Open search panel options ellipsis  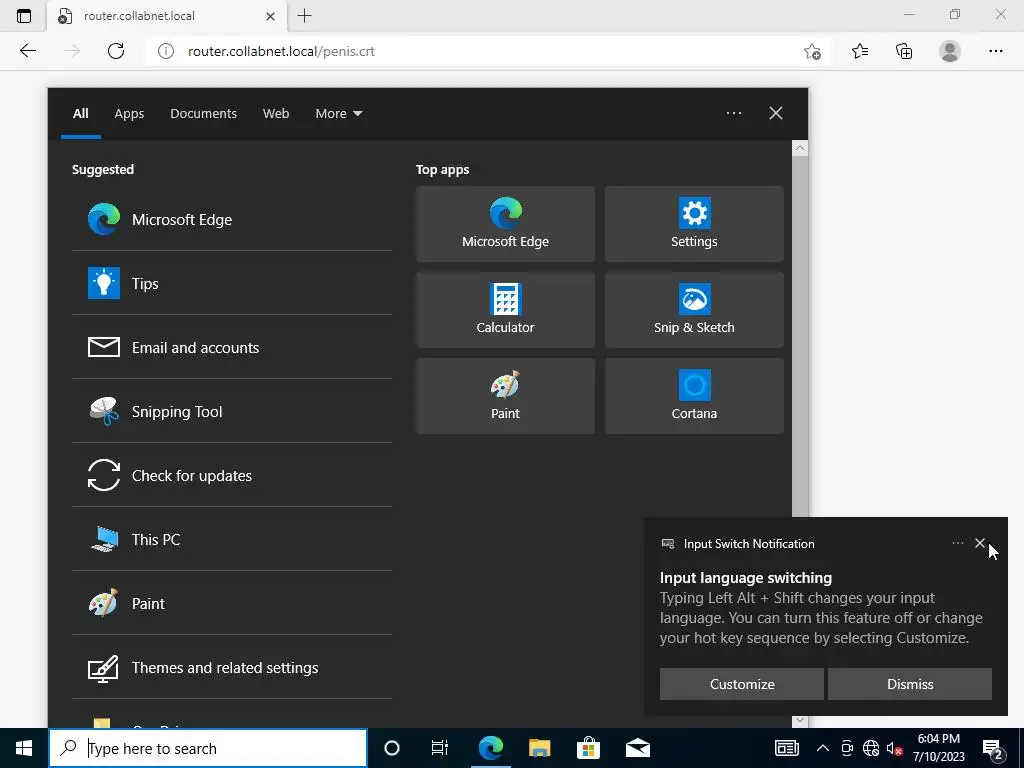click(x=734, y=113)
